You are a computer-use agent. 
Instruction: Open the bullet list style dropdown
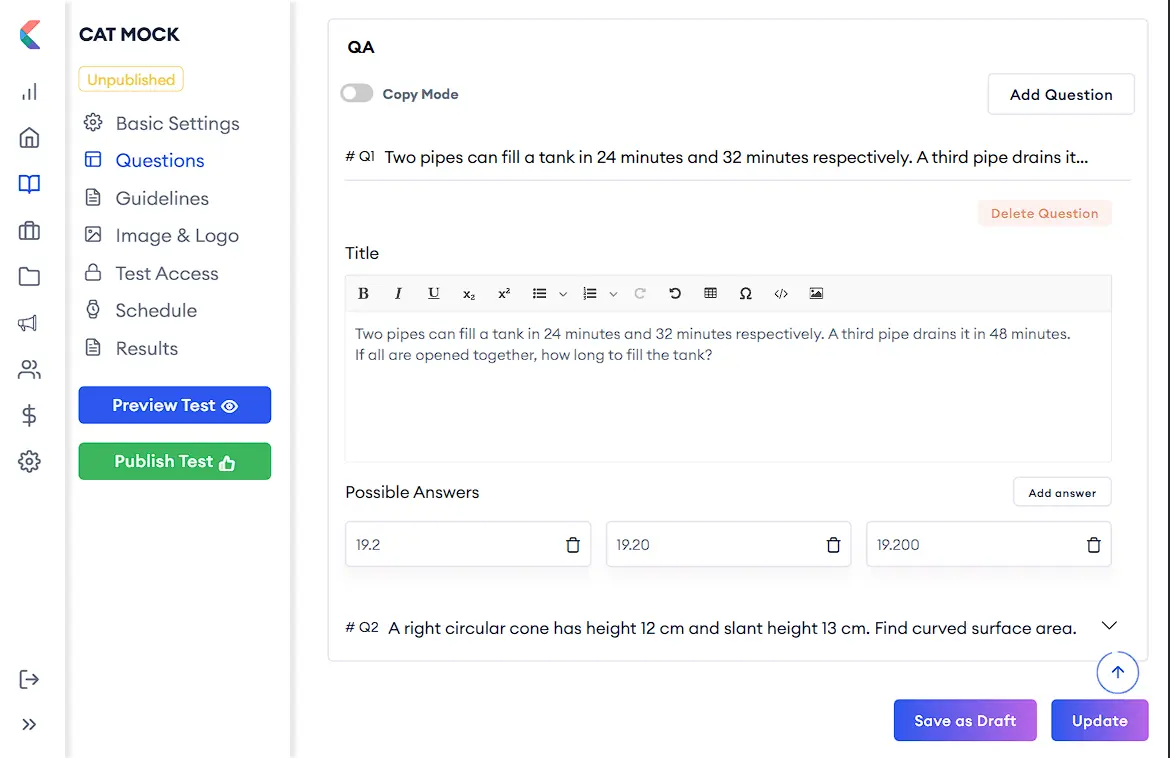point(563,294)
